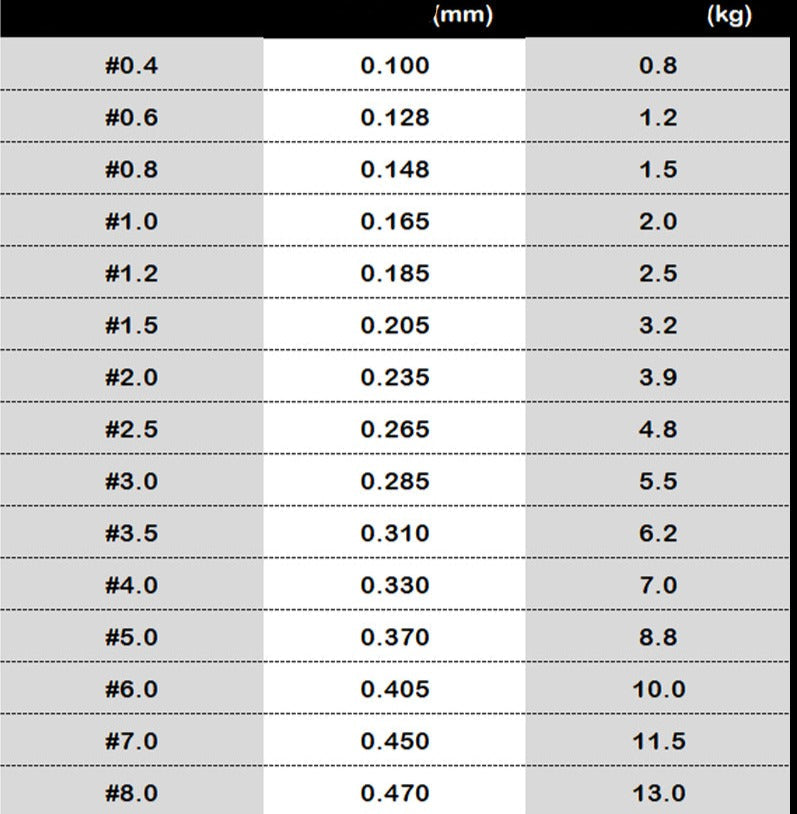Click the 3.2 kg value
The height and width of the screenshot is (814, 797).
tap(658, 326)
